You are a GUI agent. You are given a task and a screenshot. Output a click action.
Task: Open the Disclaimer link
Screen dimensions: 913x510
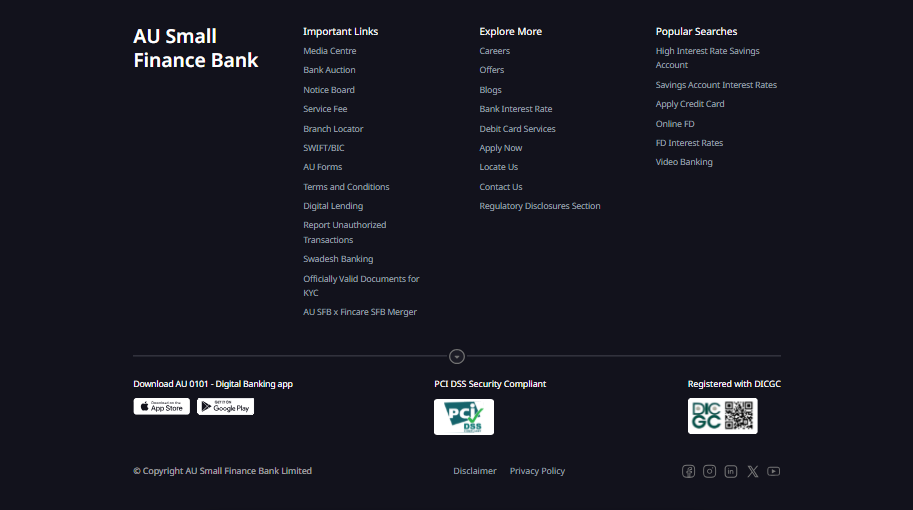tap(475, 471)
